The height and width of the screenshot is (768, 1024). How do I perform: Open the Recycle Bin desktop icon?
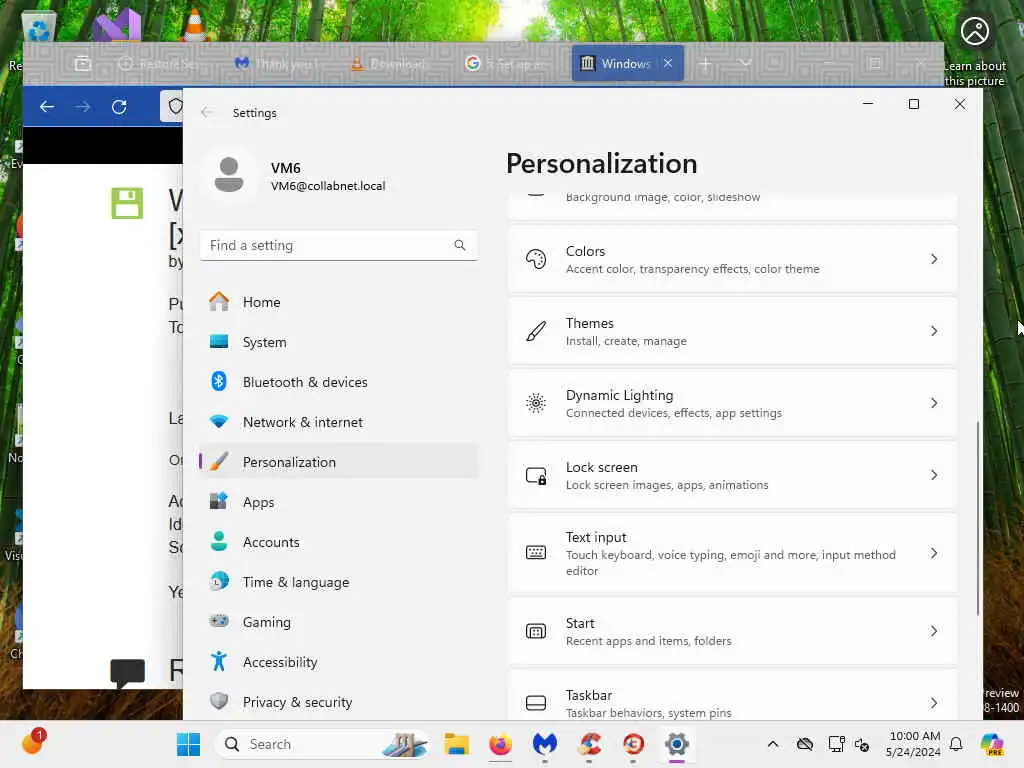point(39,27)
